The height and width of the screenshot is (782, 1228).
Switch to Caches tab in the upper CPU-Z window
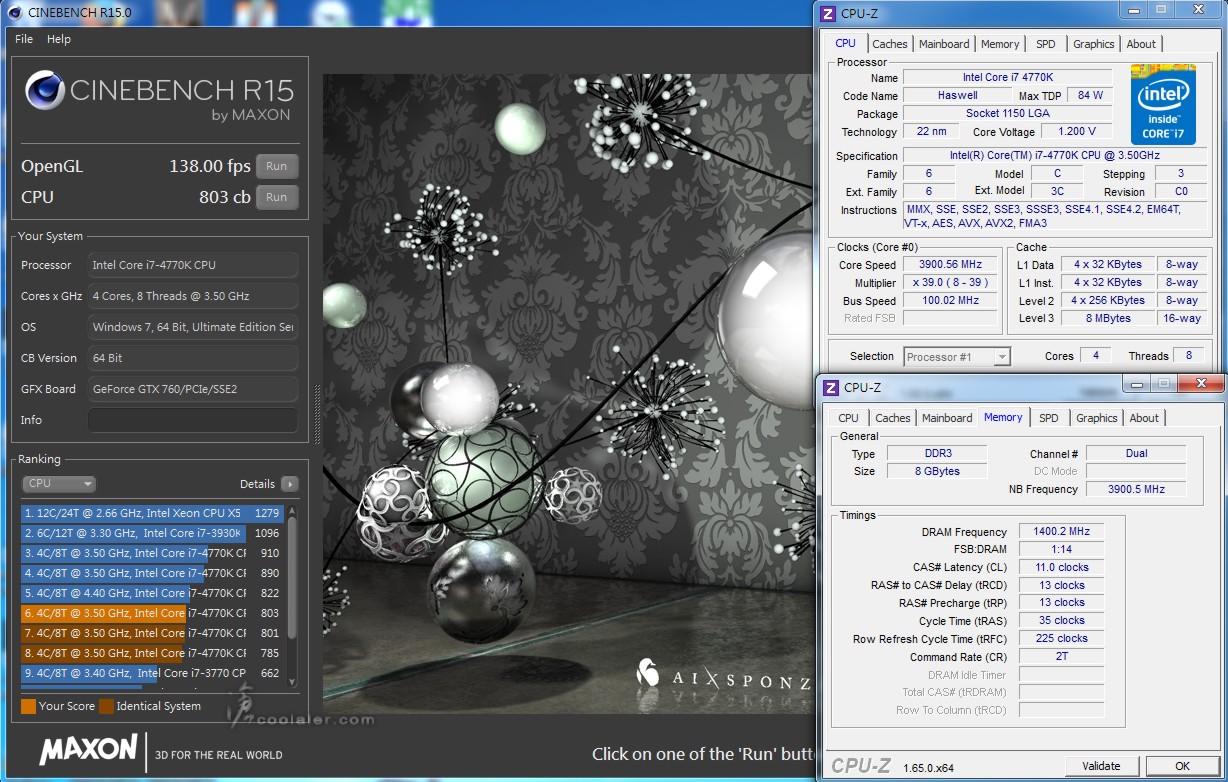tap(889, 44)
